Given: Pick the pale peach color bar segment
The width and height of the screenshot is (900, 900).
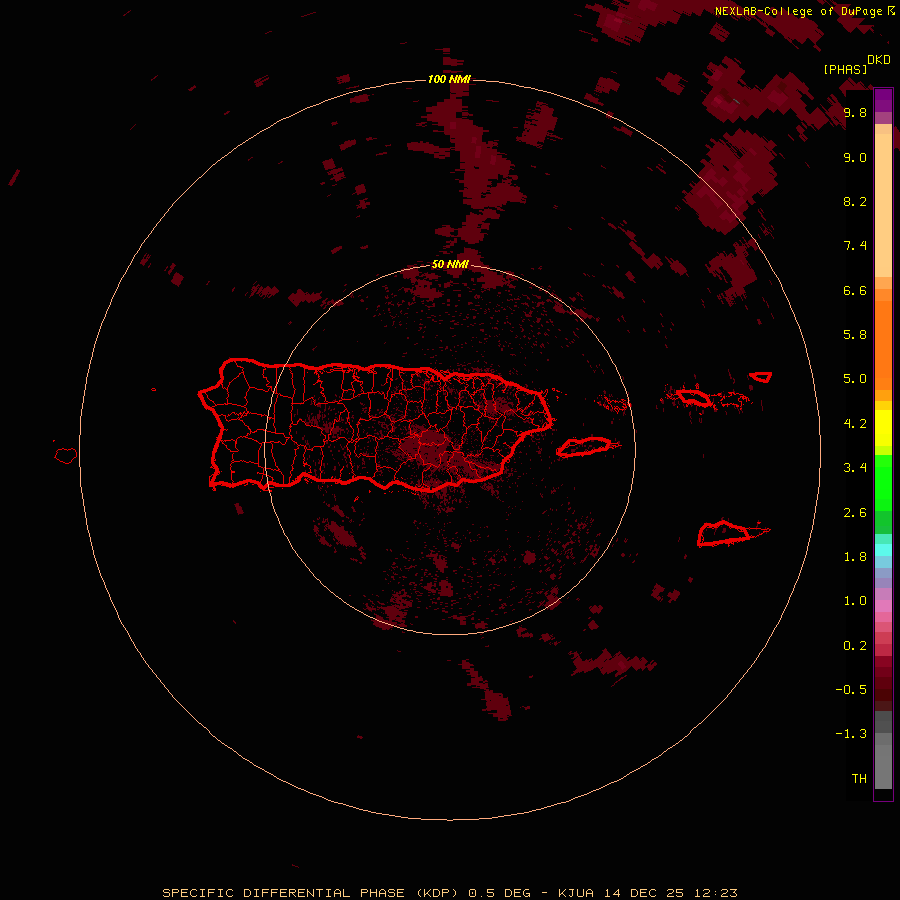Looking at the screenshot, I should click(883, 205).
